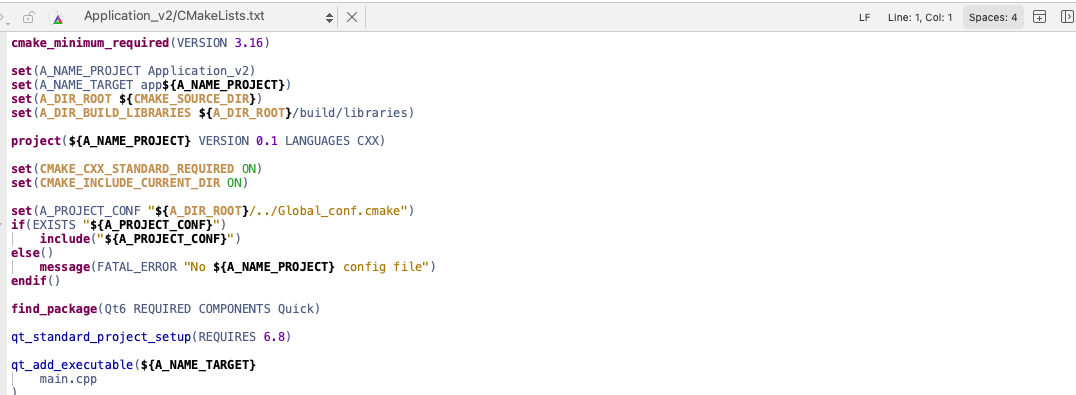
Task: Open the Application_v2/CMakeLists.txt document selector
Action: click(x=174, y=16)
